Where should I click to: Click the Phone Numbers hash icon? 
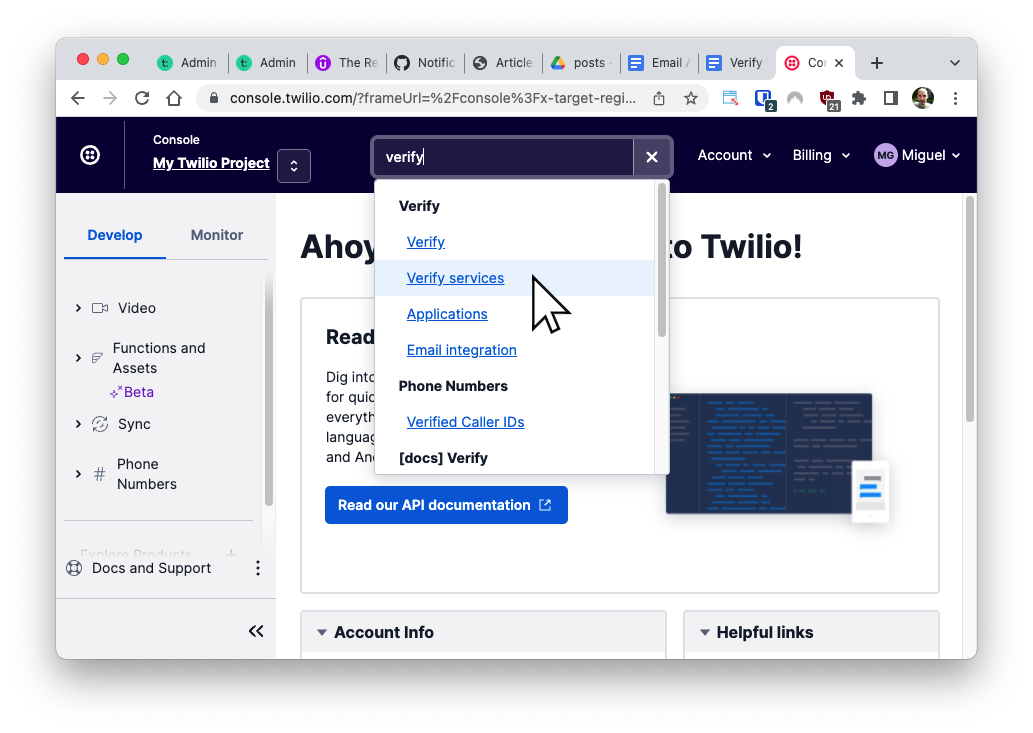click(x=99, y=474)
